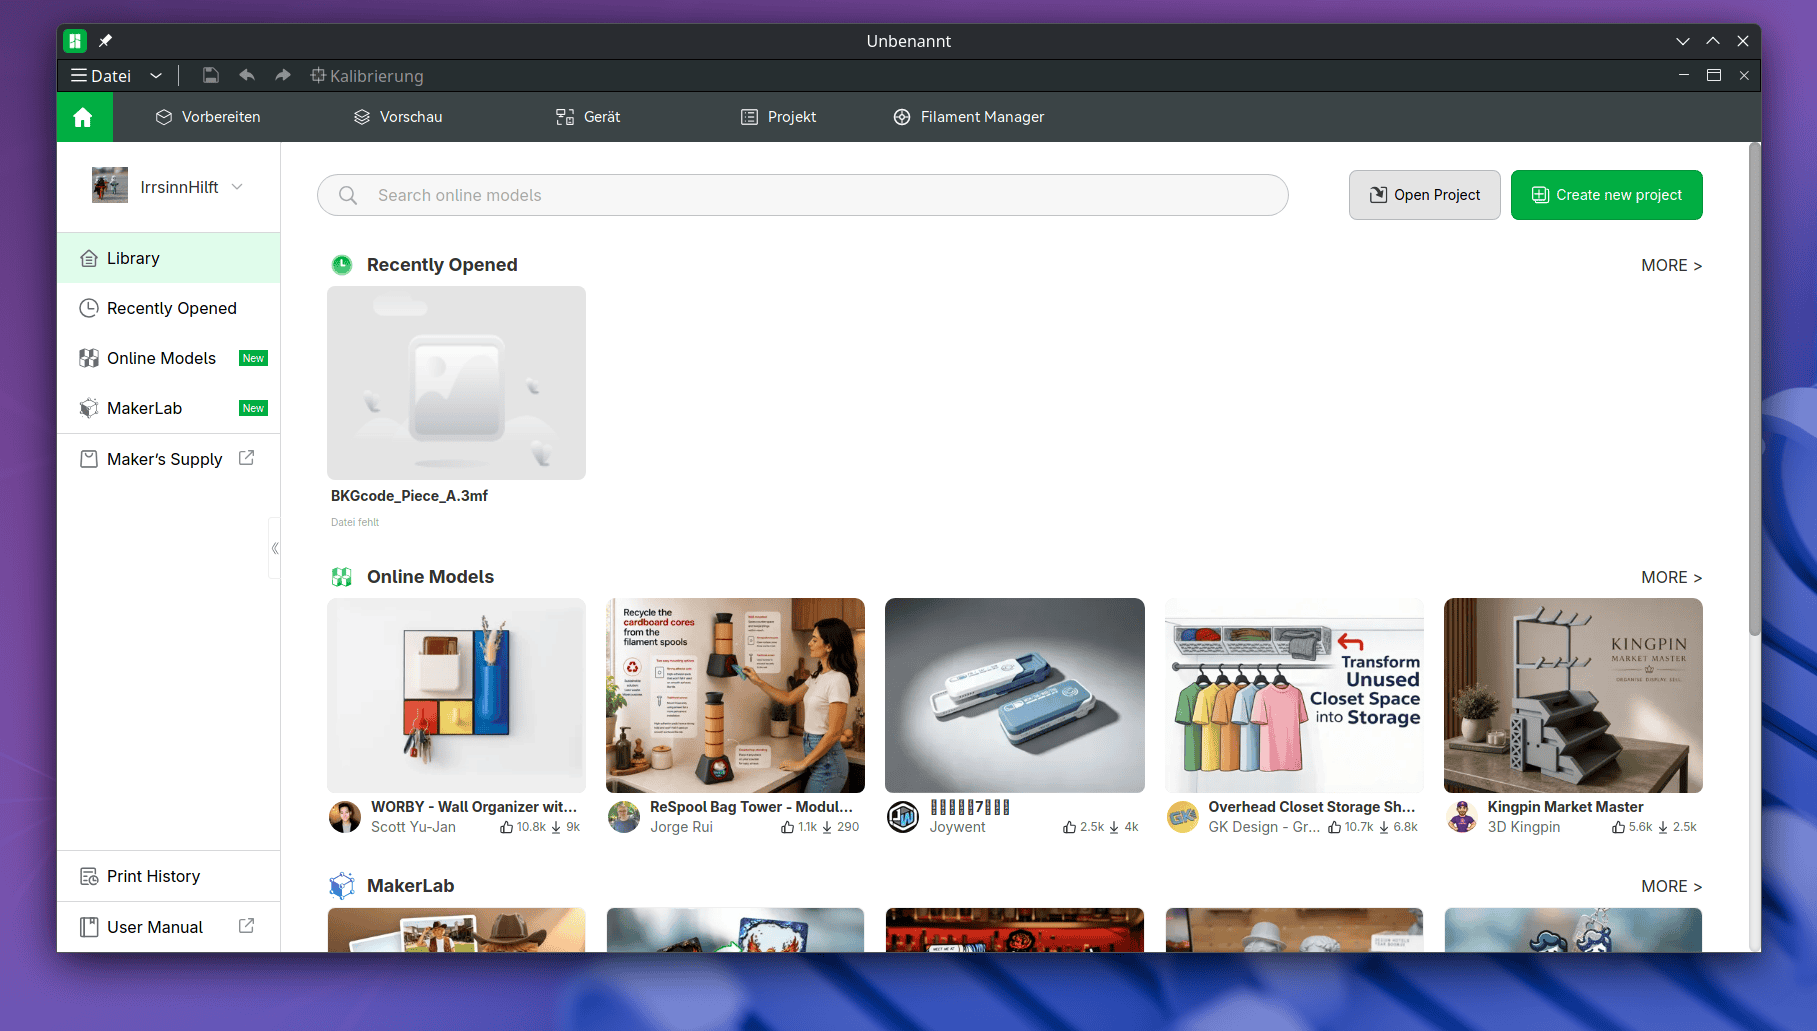Click the download icon on Kingpin card
Screen dimensions: 1817x1031
click(x=1663, y=828)
